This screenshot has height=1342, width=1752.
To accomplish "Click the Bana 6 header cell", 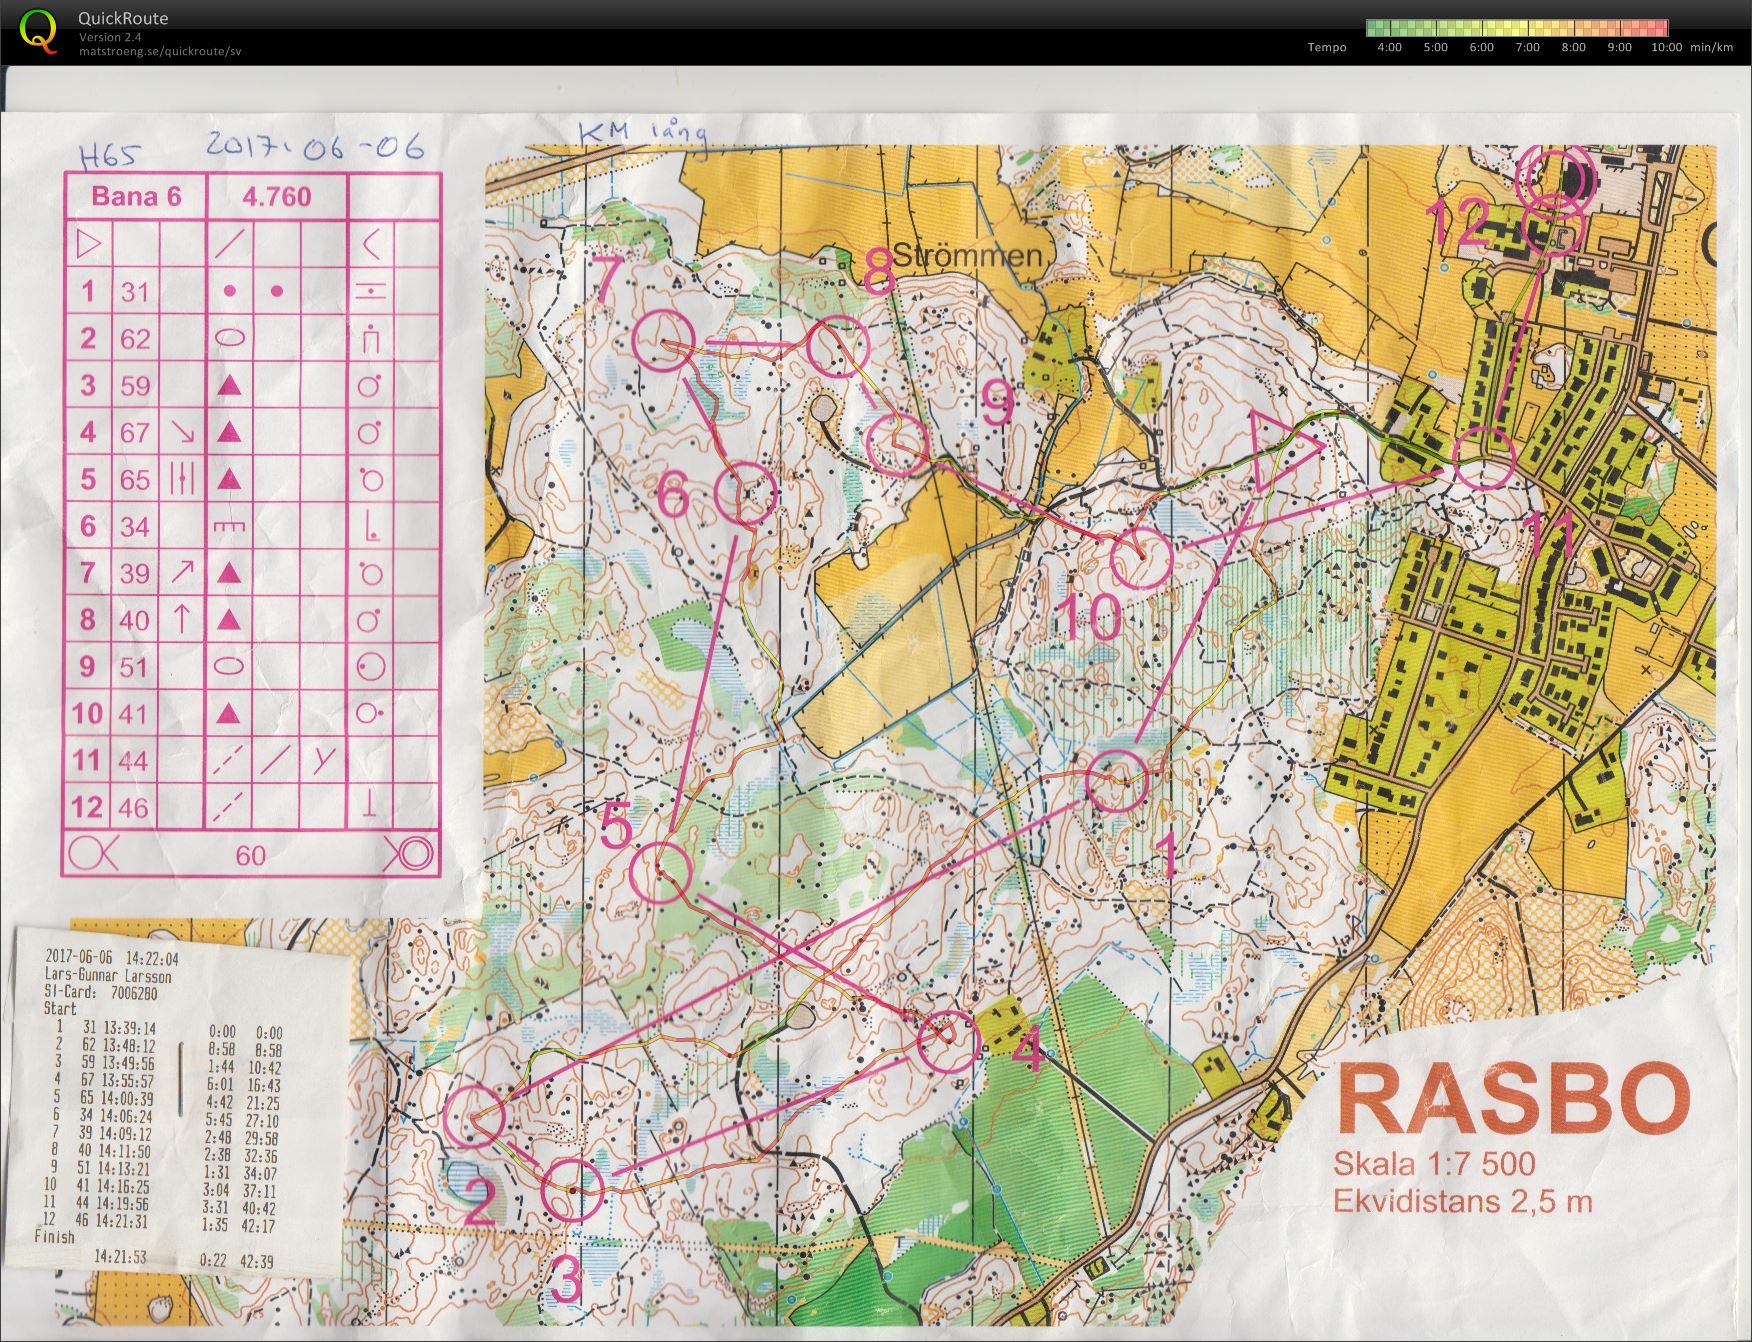I will 136,196.
